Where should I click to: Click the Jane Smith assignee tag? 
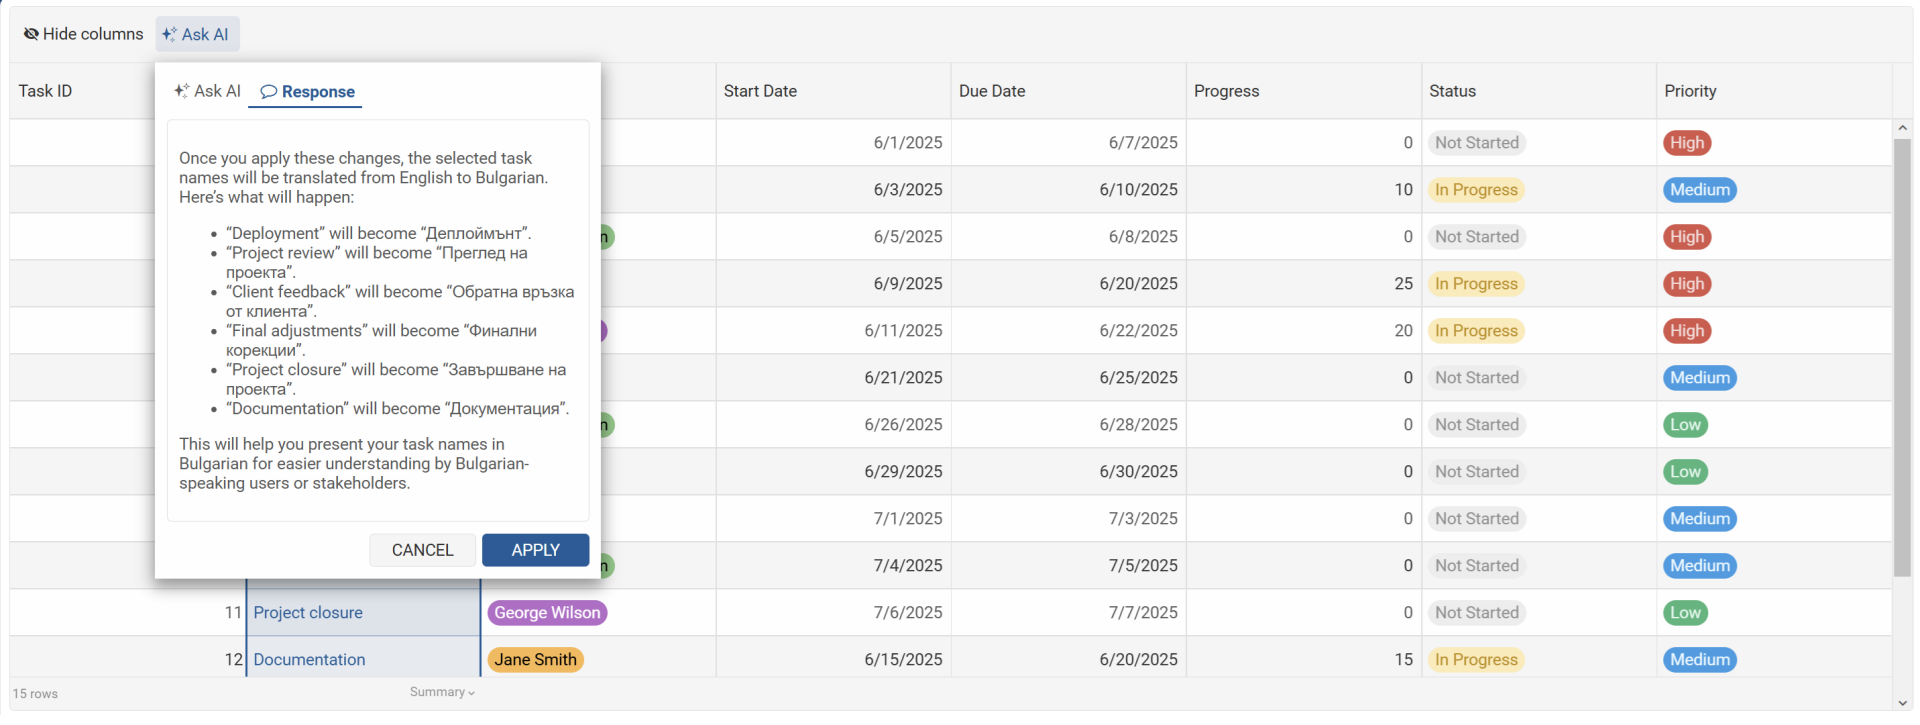pos(535,660)
